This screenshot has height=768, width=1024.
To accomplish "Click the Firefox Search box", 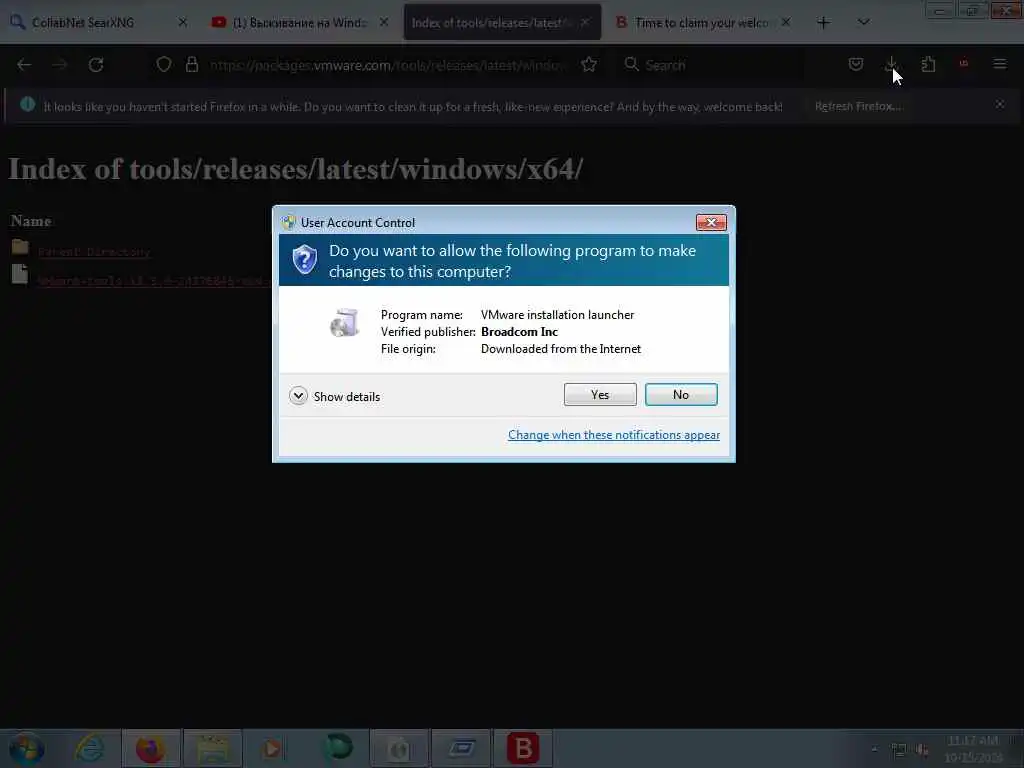I will click(x=712, y=65).
